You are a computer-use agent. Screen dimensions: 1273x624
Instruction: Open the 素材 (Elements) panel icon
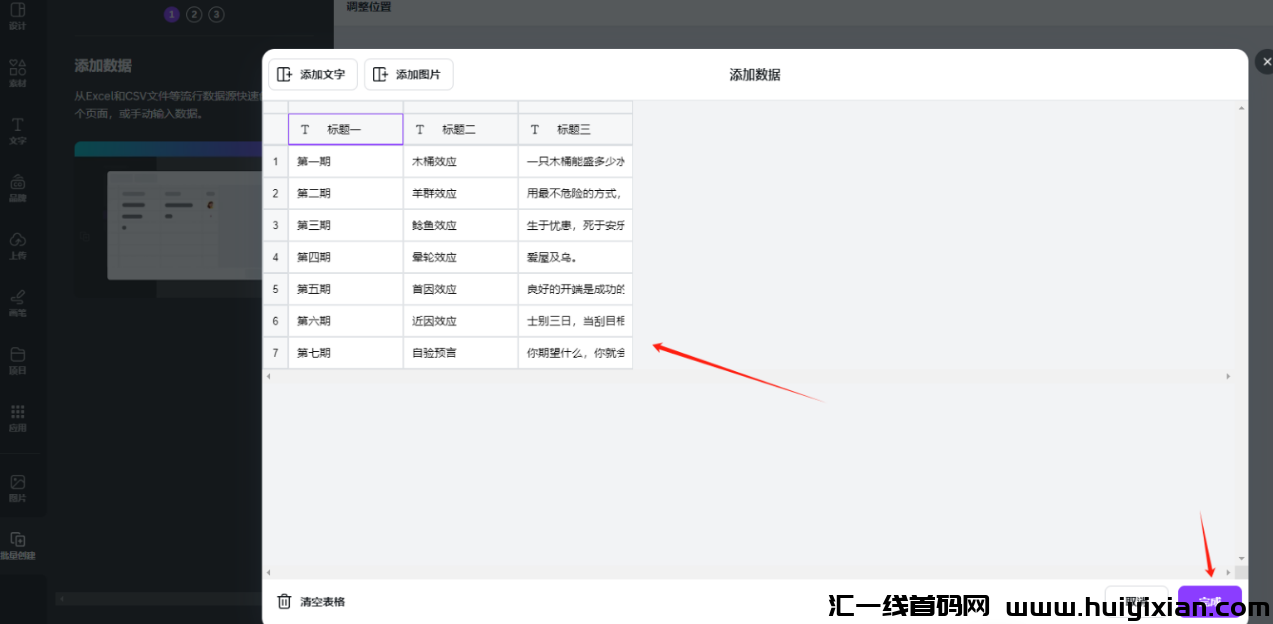point(17,72)
